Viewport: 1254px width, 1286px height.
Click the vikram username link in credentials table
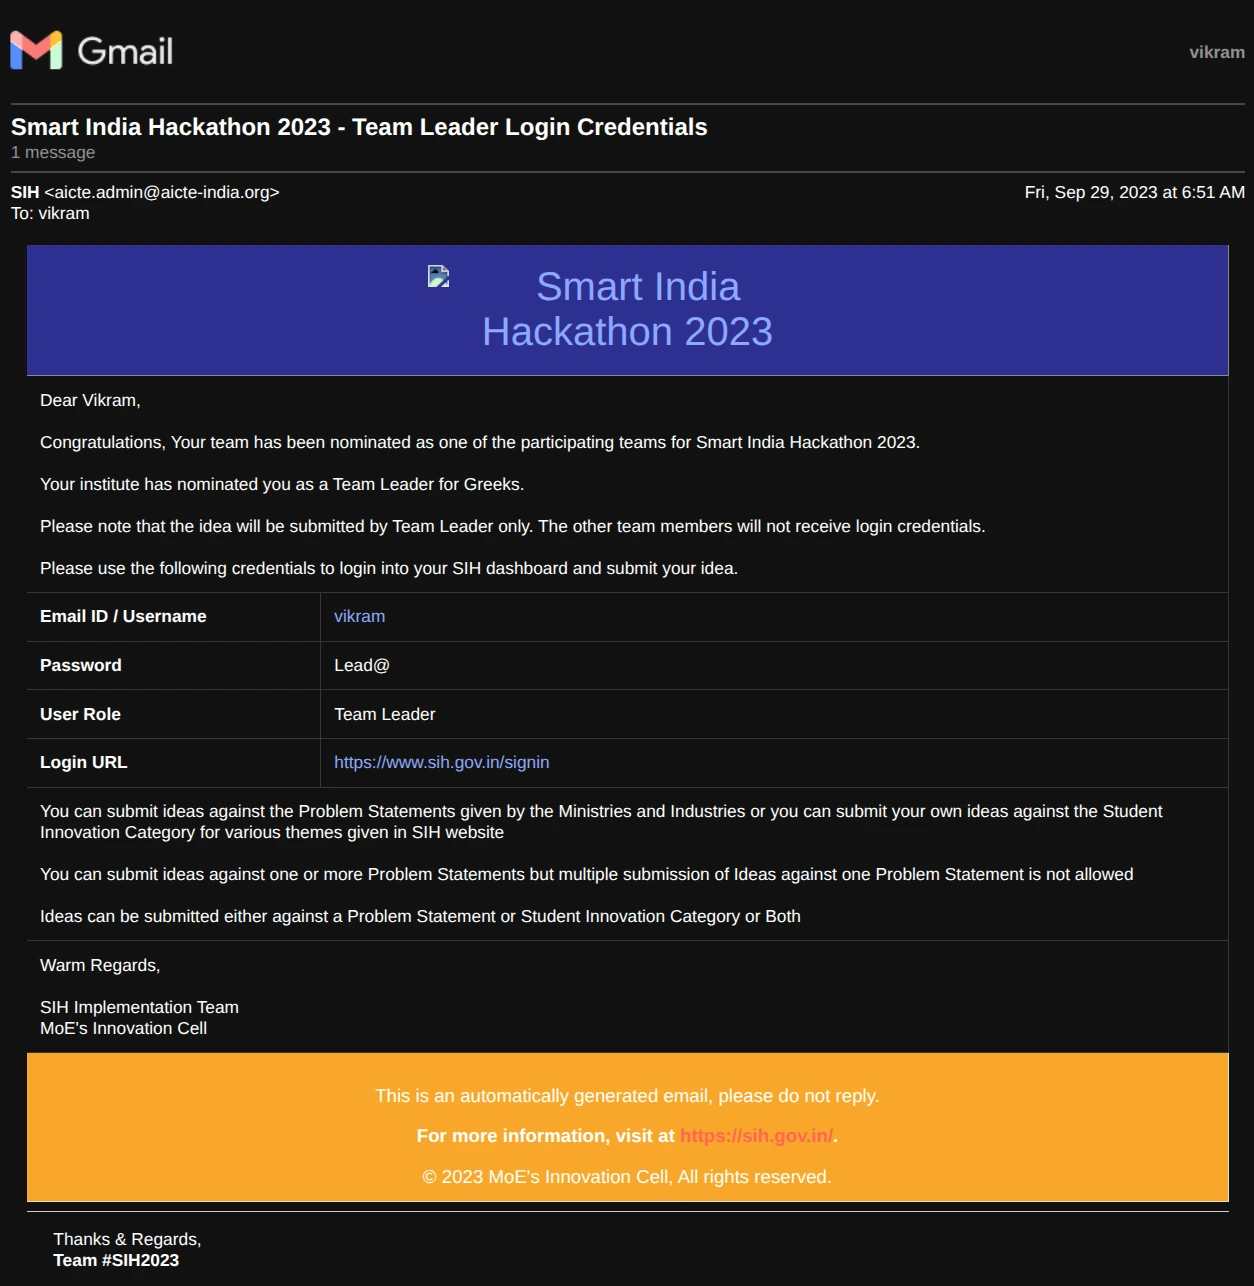click(x=359, y=616)
